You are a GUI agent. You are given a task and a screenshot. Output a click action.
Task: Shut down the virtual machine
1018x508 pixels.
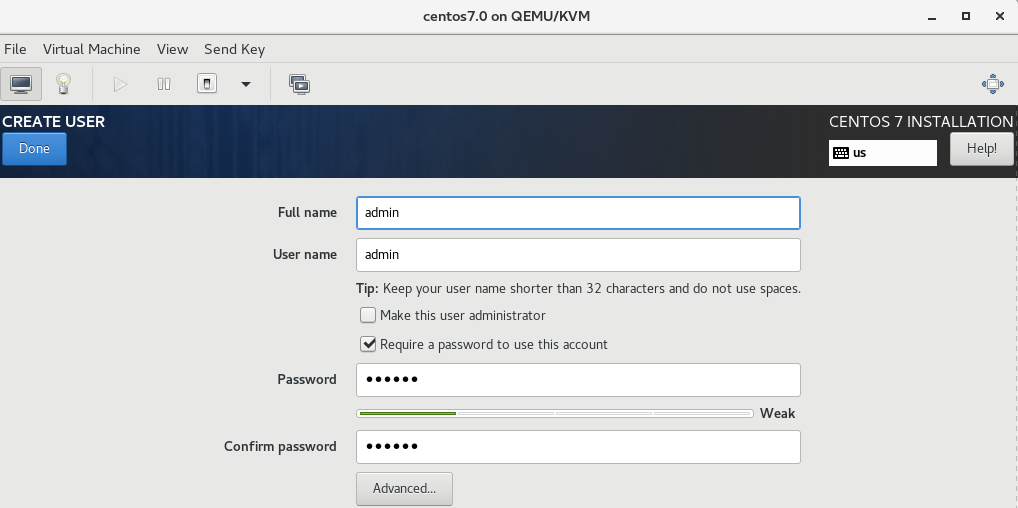[206, 84]
